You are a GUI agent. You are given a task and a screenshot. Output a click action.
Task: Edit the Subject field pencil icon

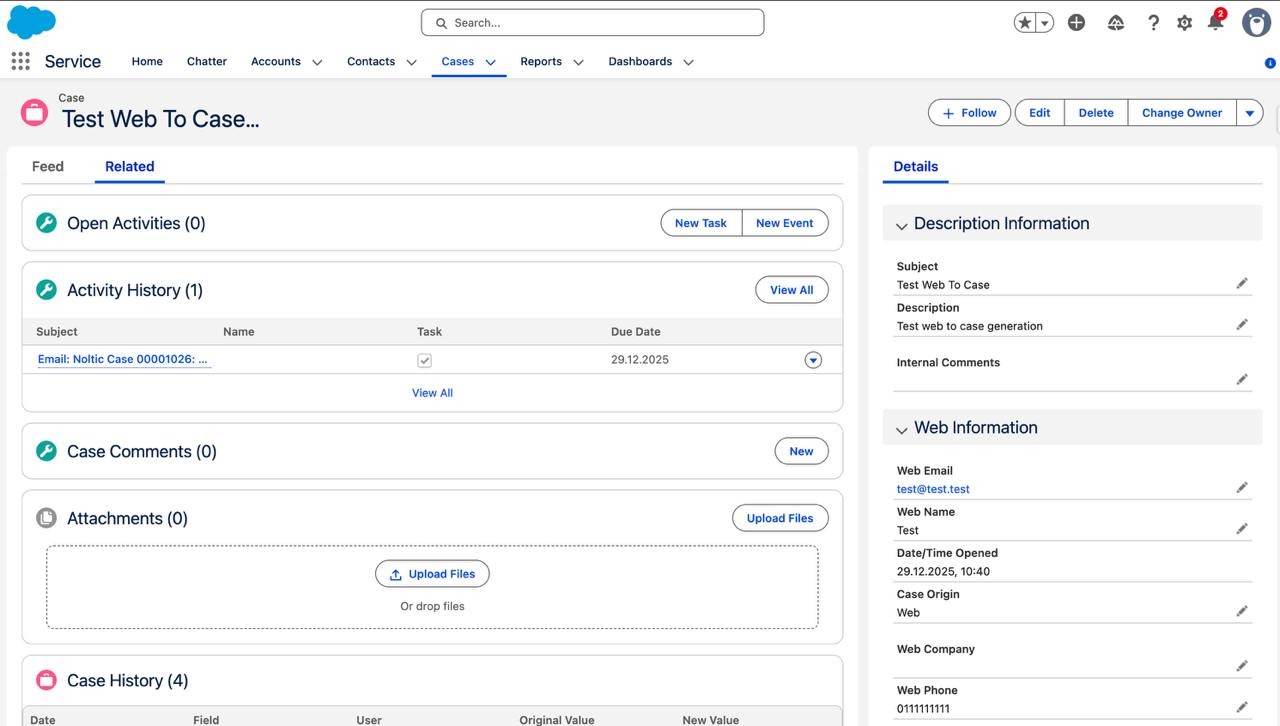pyautogui.click(x=1242, y=284)
